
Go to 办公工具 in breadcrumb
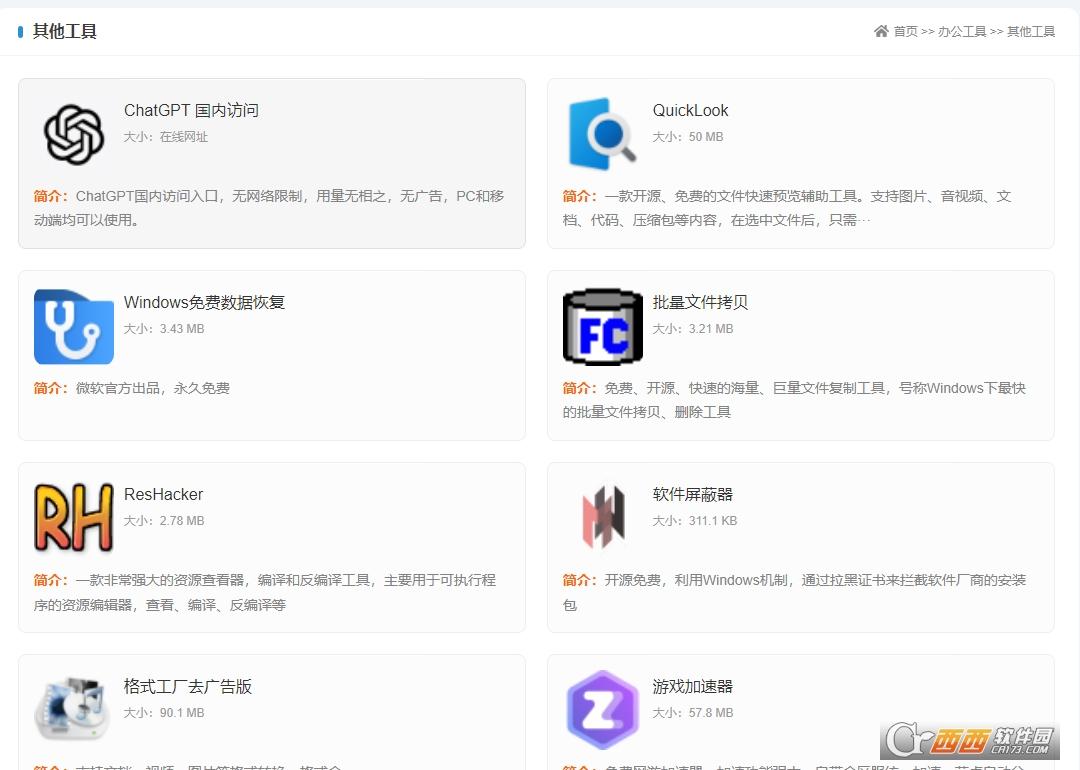click(962, 31)
